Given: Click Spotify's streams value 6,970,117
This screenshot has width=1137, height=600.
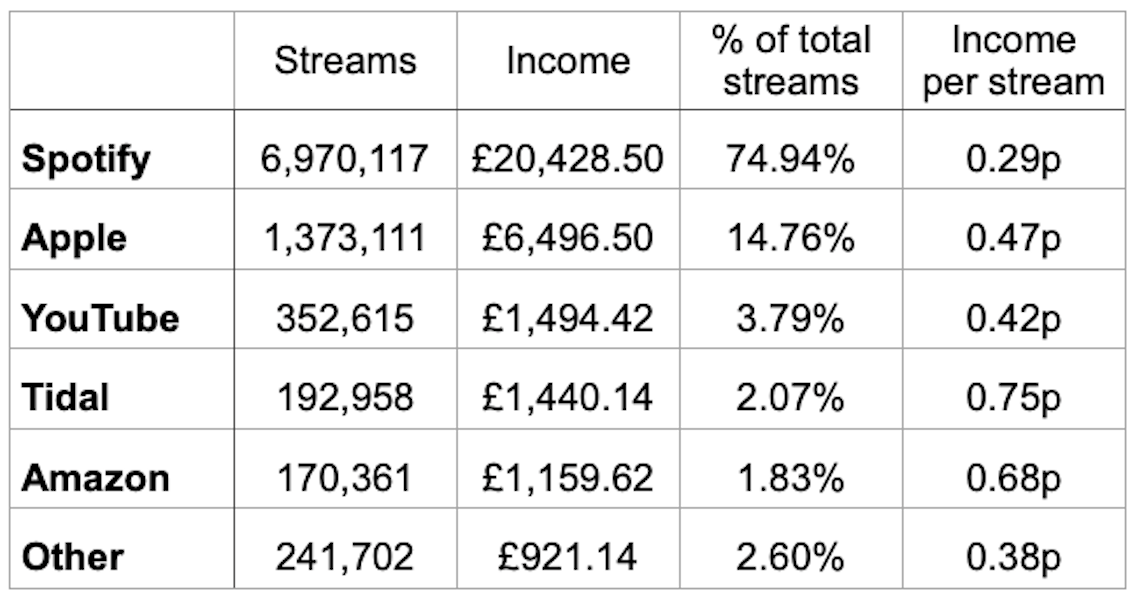Looking at the screenshot, I should point(345,159).
